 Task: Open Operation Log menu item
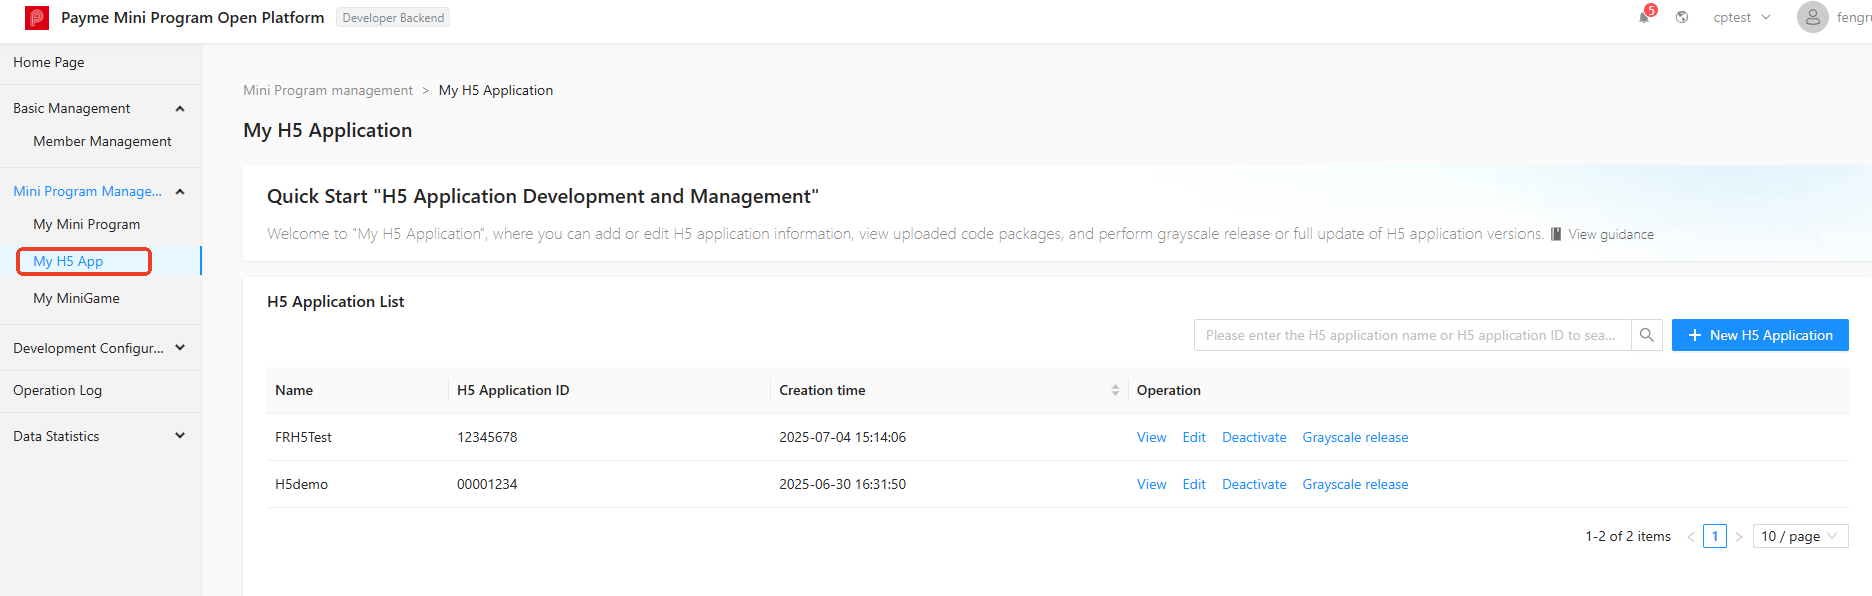point(57,390)
